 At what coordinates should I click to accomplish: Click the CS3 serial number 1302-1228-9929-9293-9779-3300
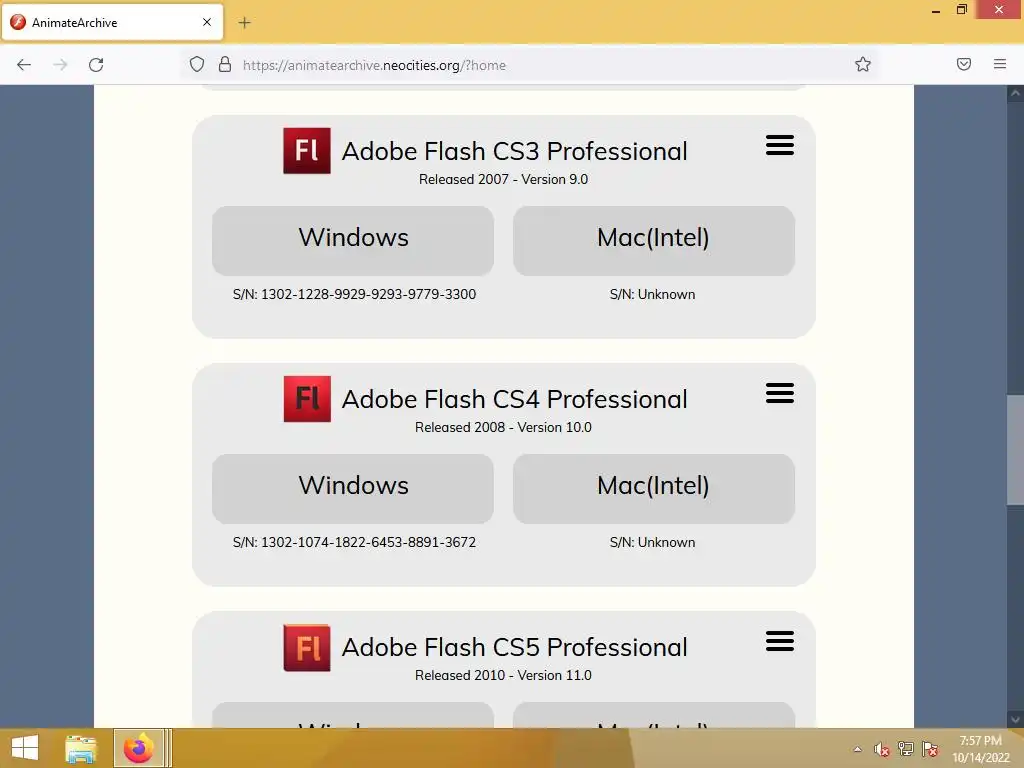368,295
